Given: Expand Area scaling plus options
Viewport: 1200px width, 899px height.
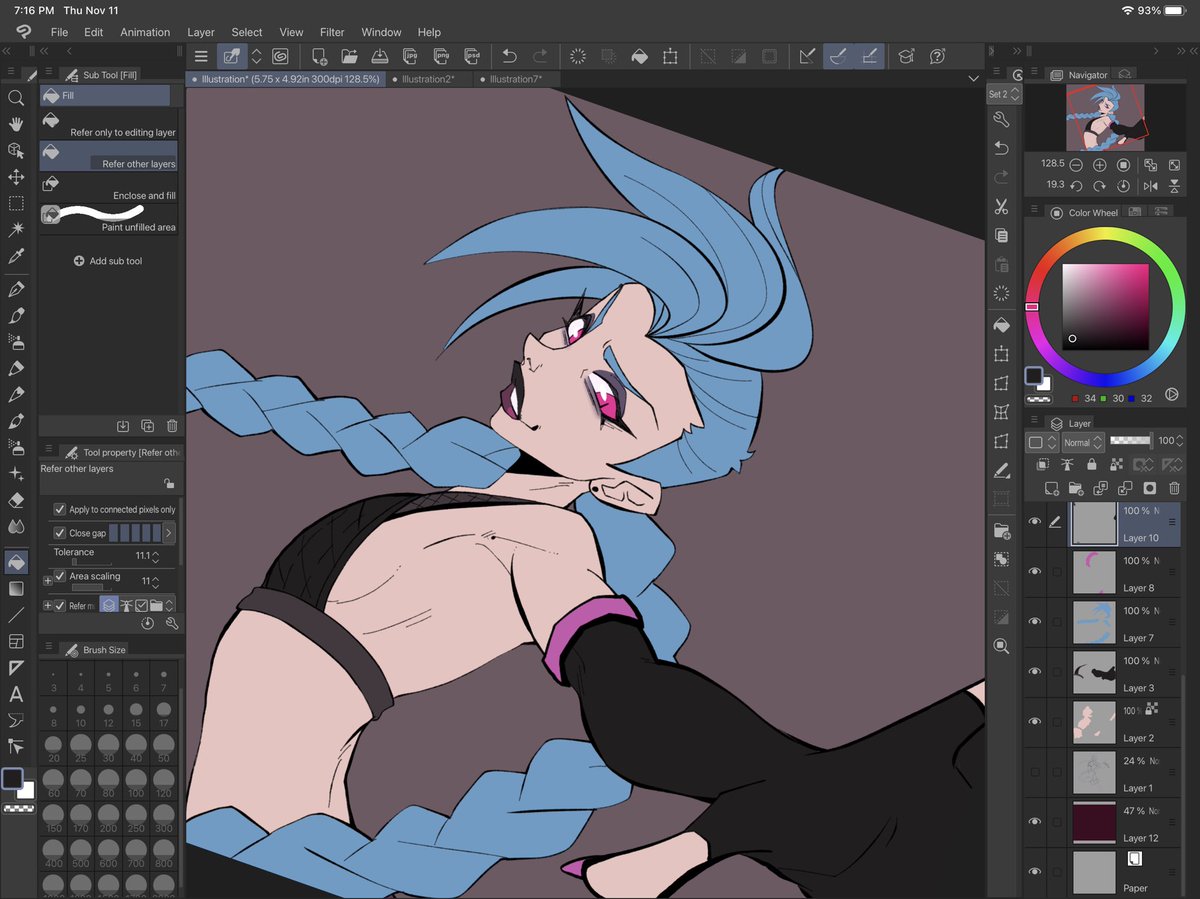Looking at the screenshot, I should pos(47,581).
